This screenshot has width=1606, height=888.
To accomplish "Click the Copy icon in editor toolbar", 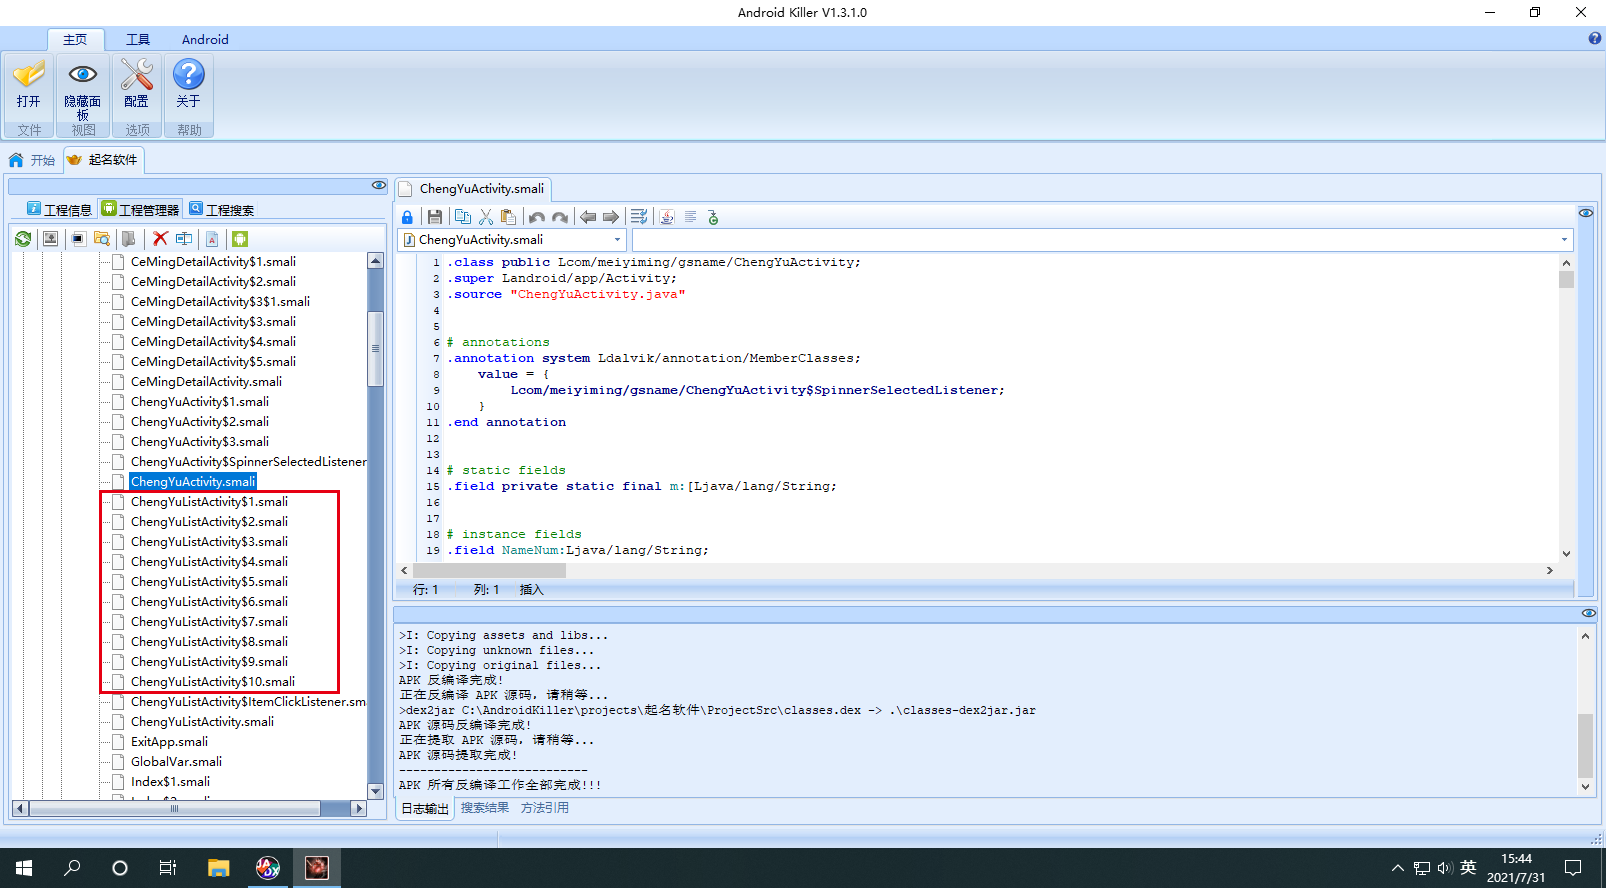I will tap(463, 217).
